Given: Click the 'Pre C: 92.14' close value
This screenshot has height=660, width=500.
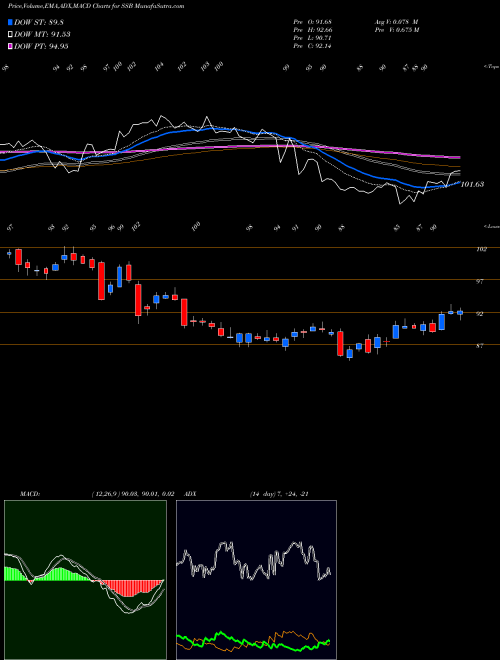Looking at the screenshot, I should pos(312,46).
